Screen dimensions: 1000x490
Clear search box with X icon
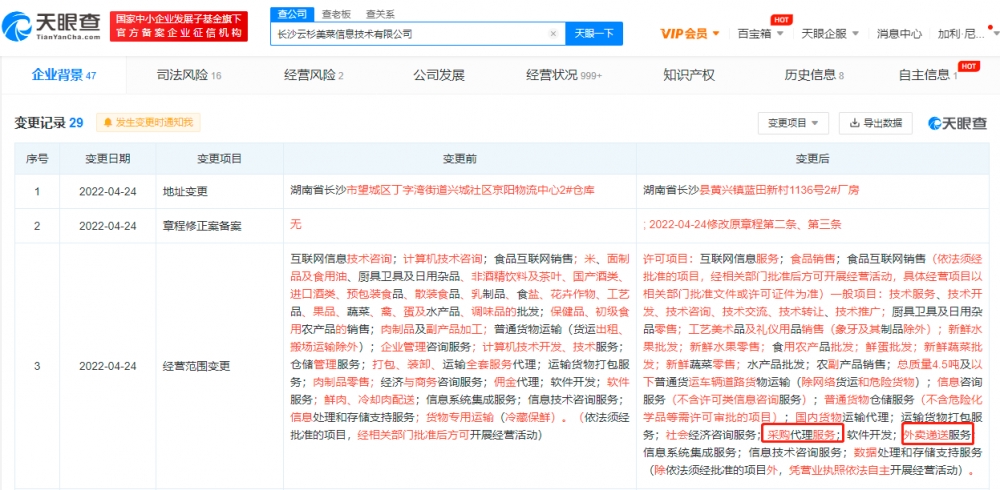(x=553, y=34)
